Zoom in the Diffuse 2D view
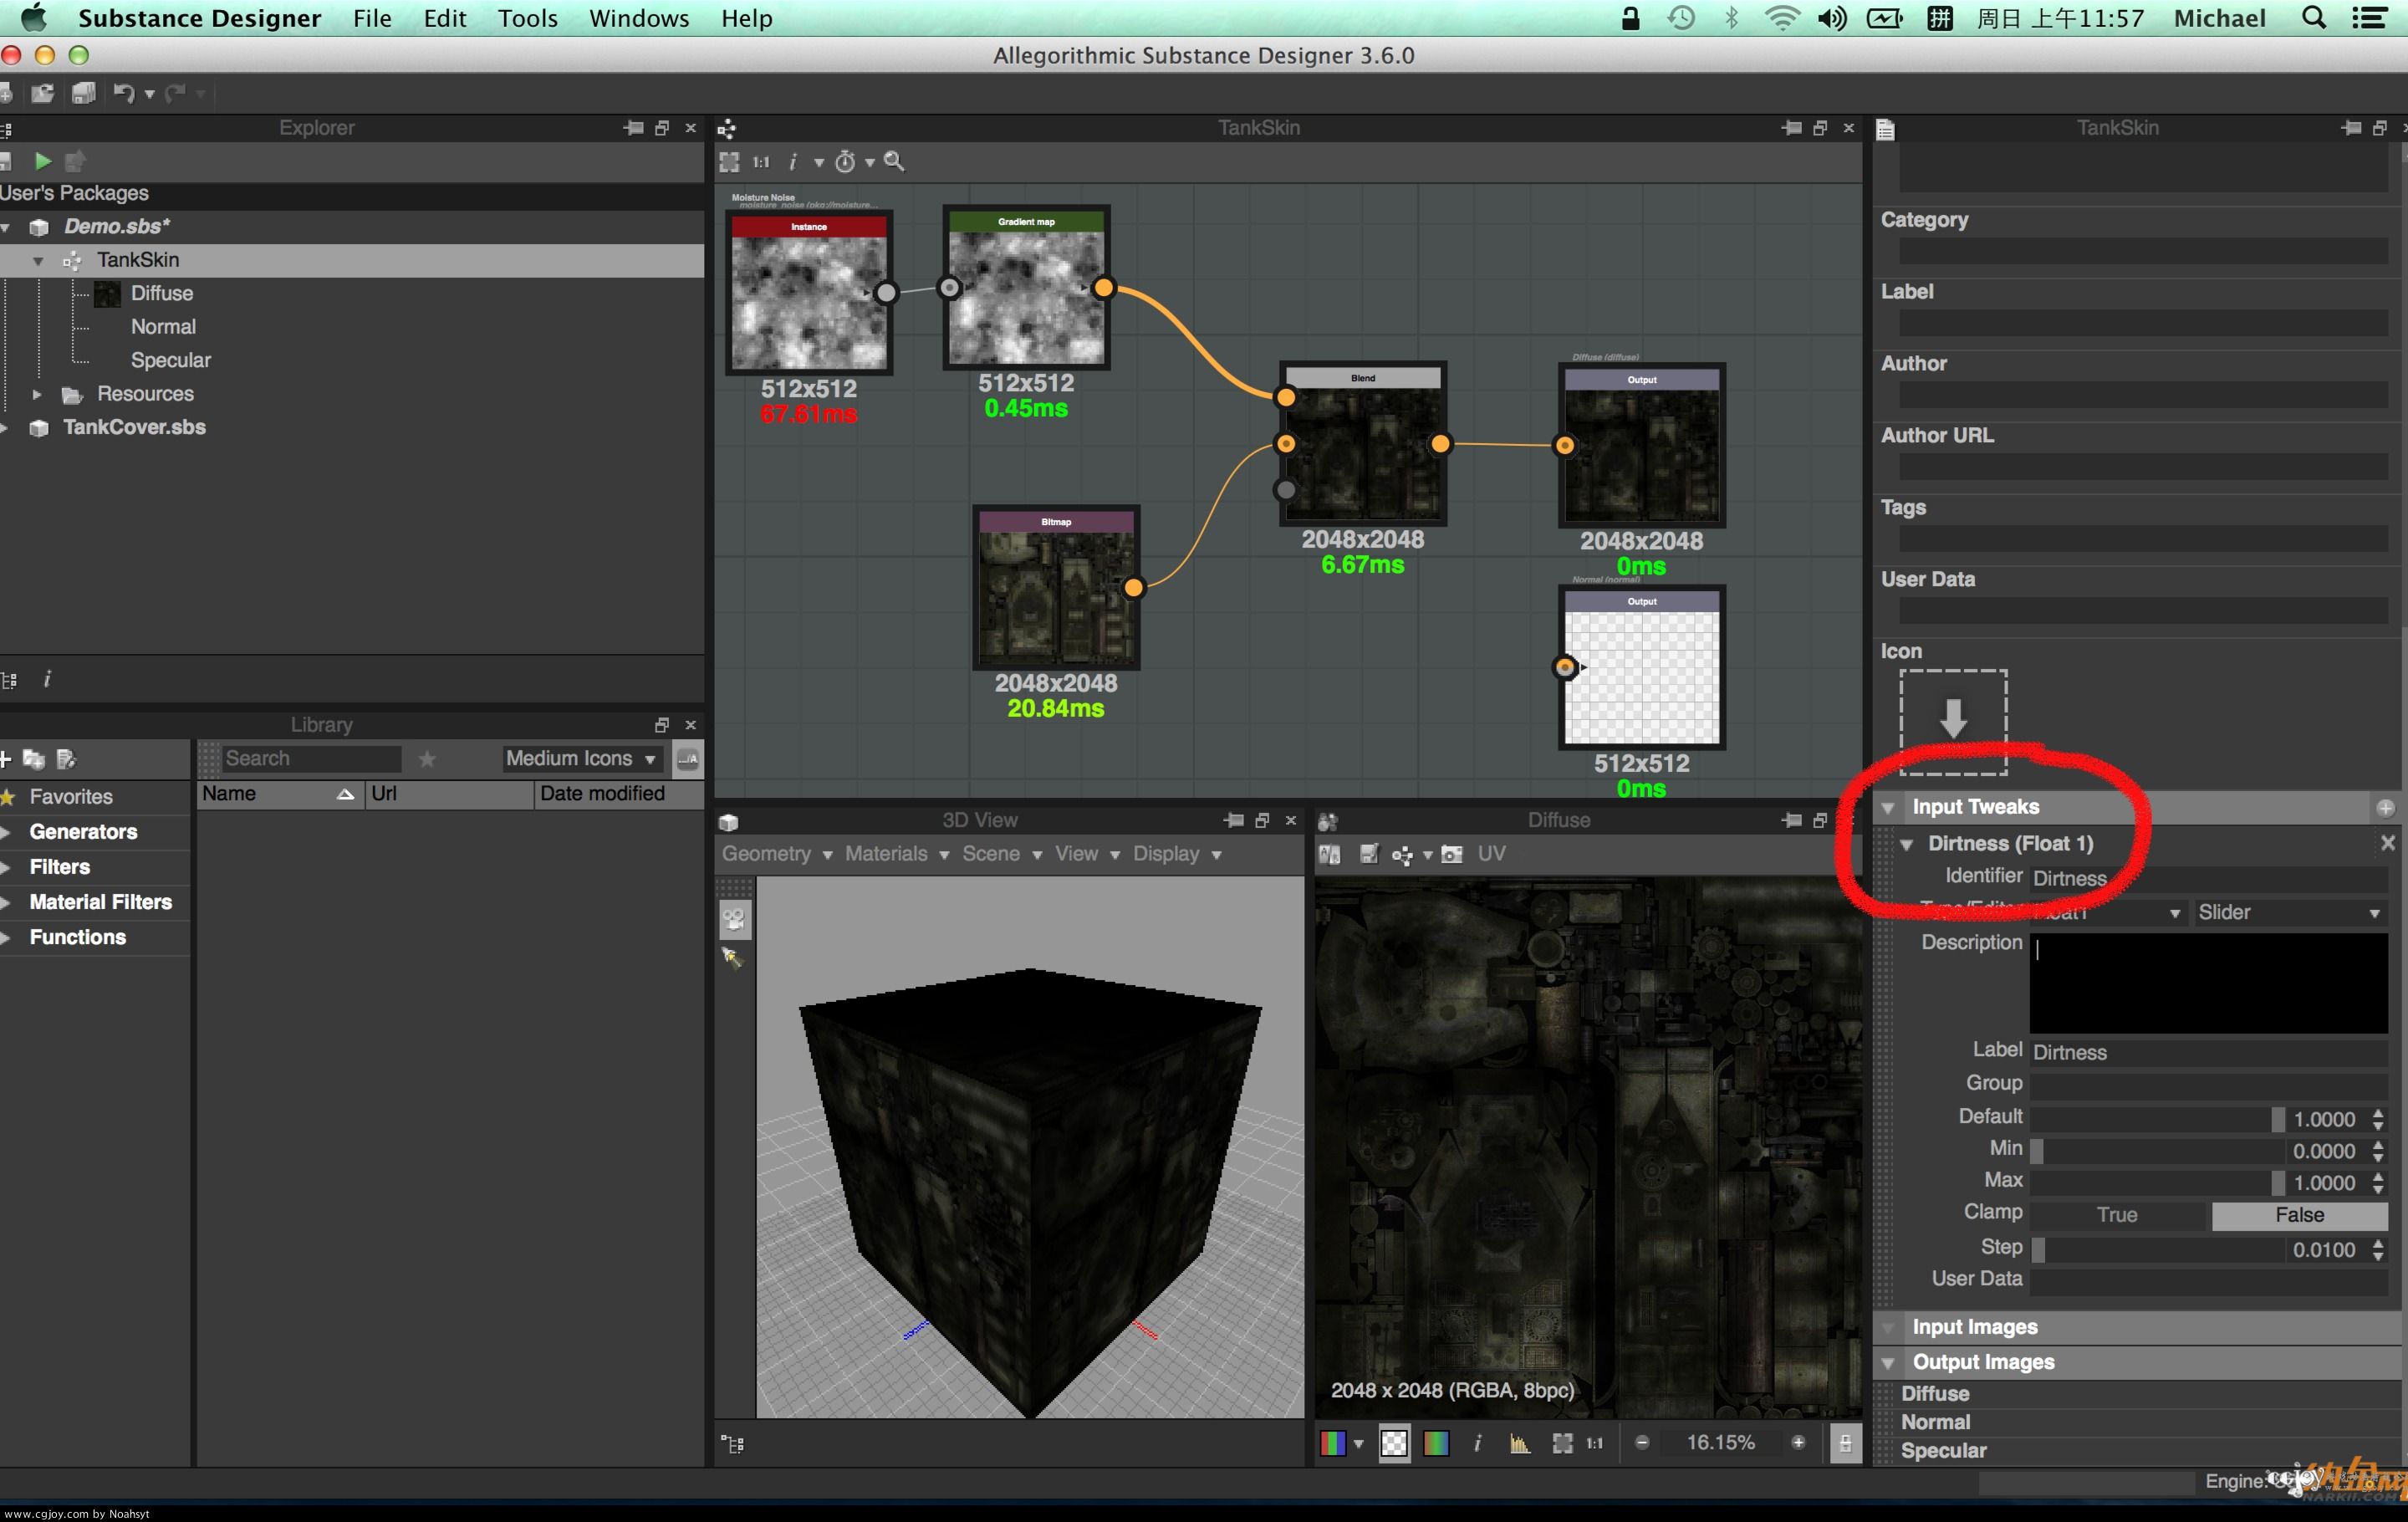 tap(1798, 1442)
